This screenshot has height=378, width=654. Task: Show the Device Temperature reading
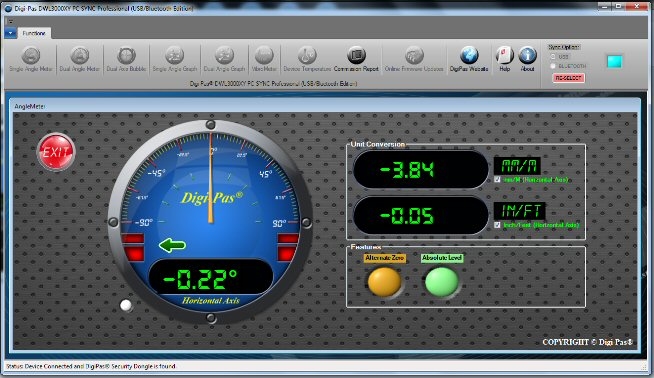[x=307, y=60]
